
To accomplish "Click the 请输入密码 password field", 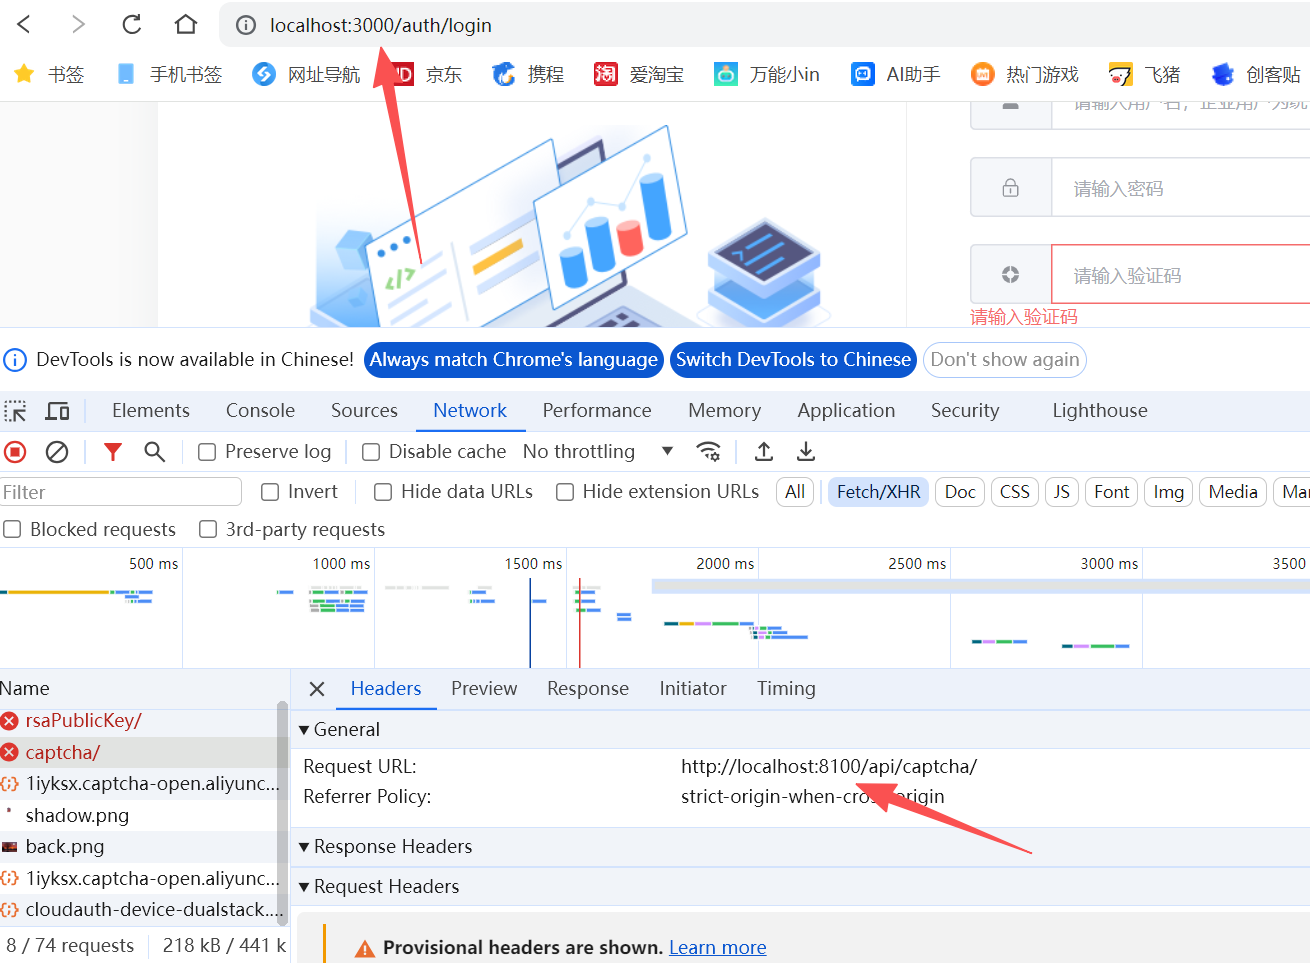I will [x=1180, y=188].
